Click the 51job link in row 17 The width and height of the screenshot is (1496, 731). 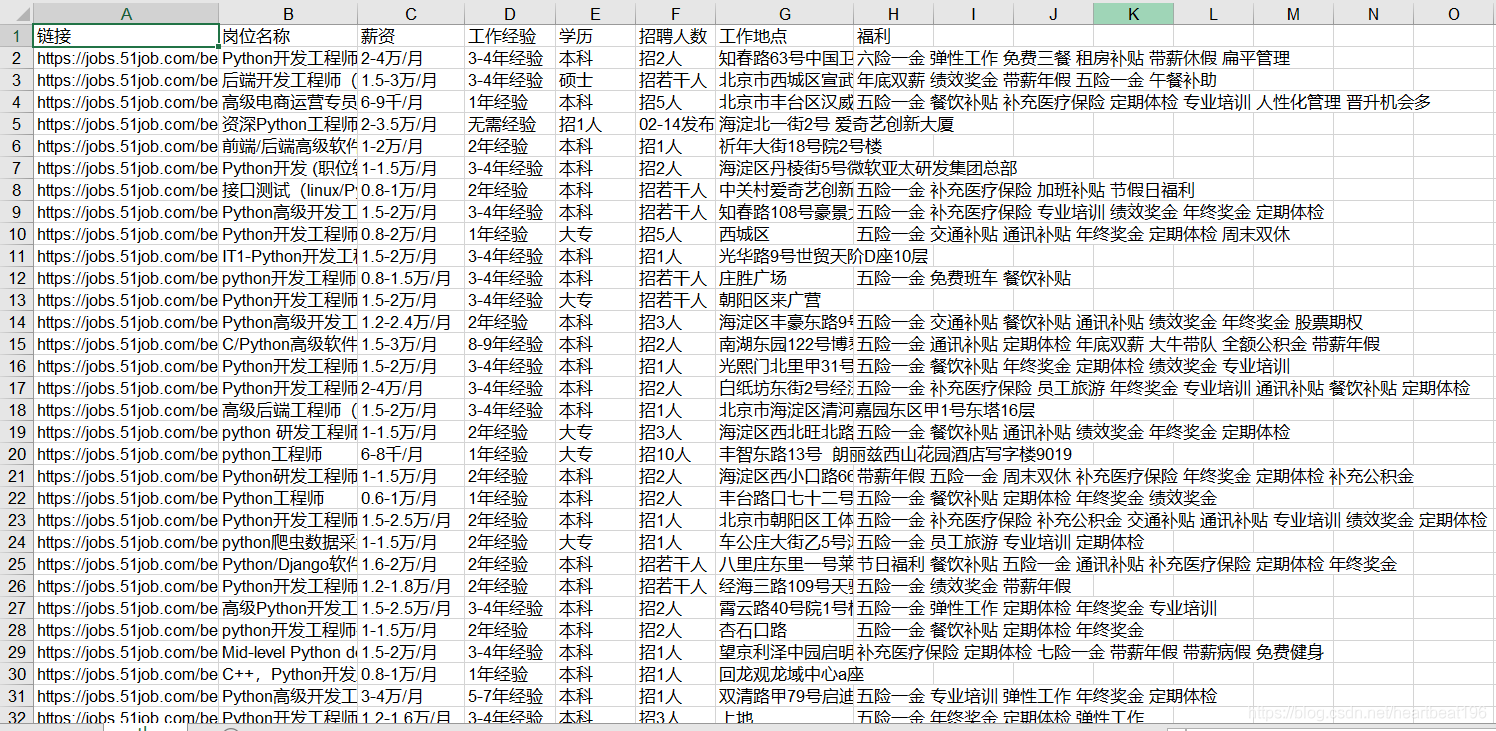point(126,388)
